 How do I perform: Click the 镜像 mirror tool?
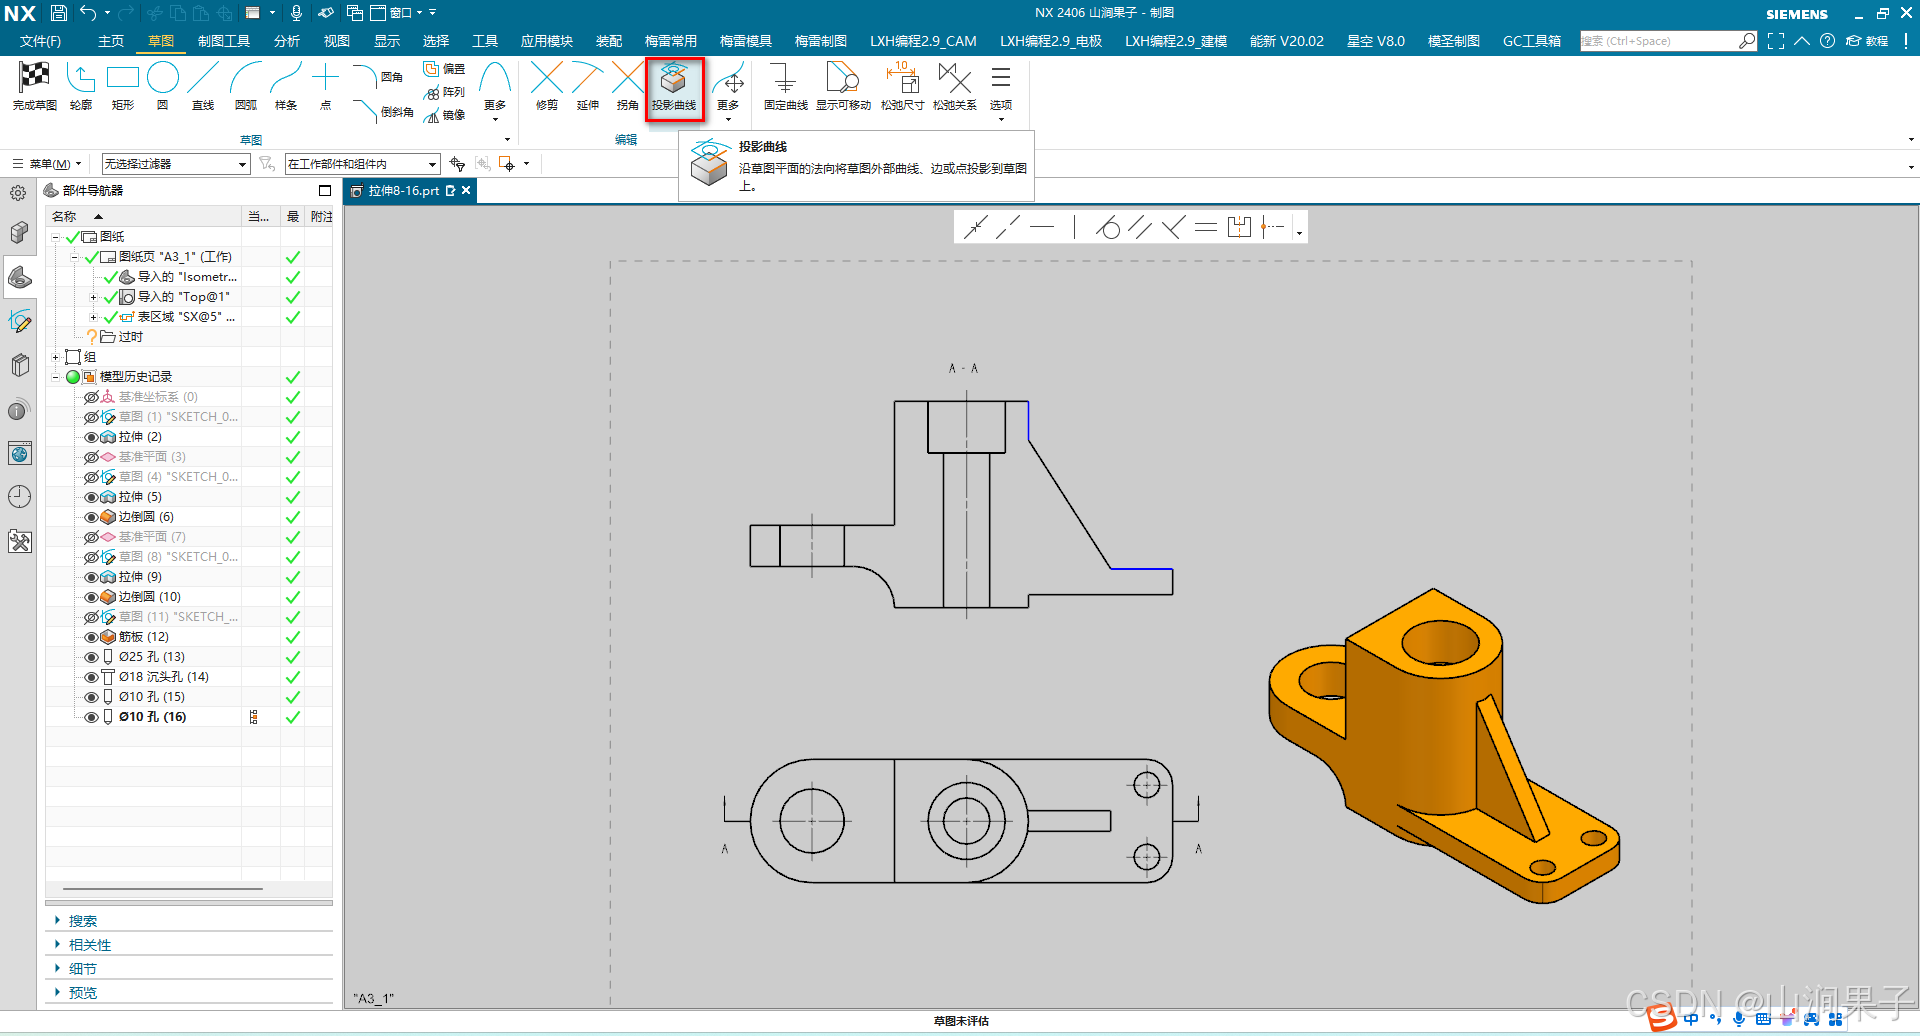tap(444, 115)
